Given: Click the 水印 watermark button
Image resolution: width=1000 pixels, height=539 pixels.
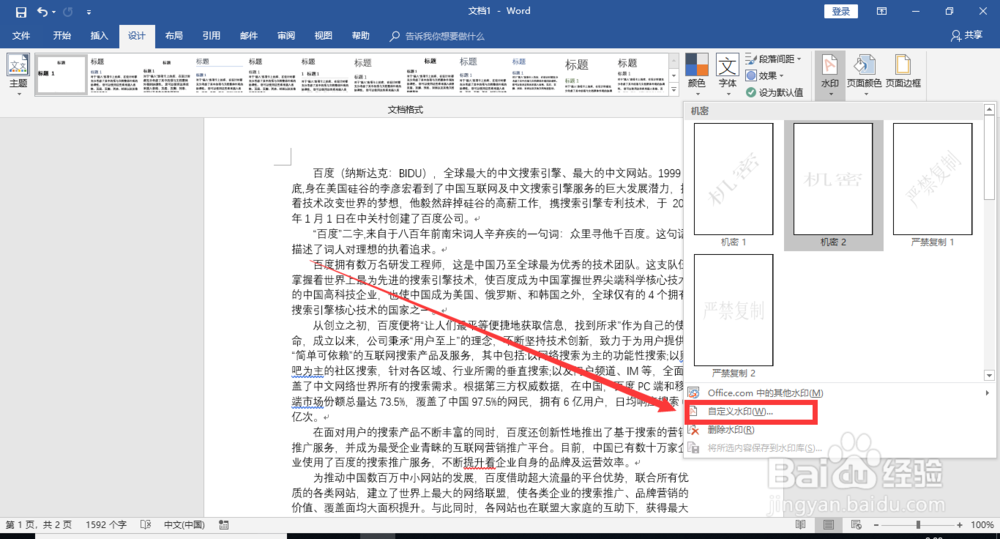Looking at the screenshot, I should [x=830, y=75].
